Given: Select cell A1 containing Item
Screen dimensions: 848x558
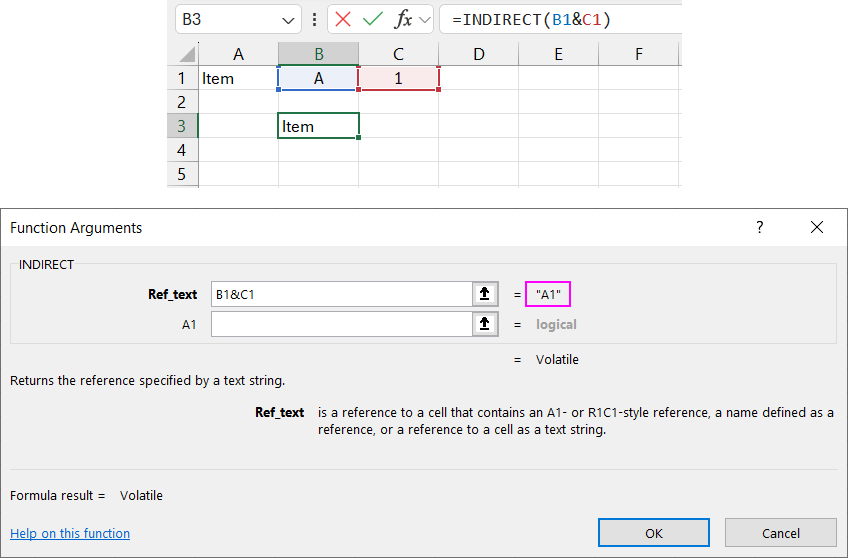Looking at the screenshot, I should tap(238, 78).
